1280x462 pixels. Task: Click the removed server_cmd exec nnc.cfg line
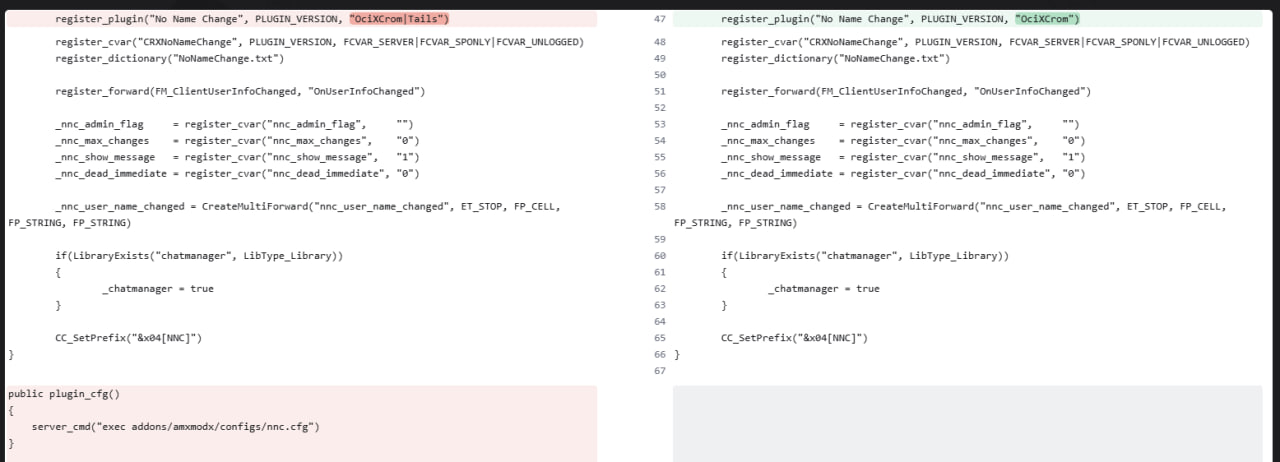pos(175,427)
